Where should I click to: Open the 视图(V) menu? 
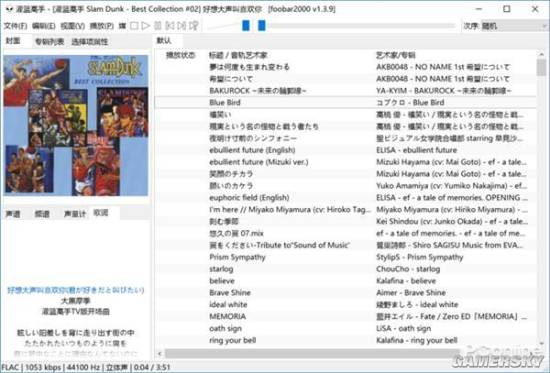pos(73,26)
